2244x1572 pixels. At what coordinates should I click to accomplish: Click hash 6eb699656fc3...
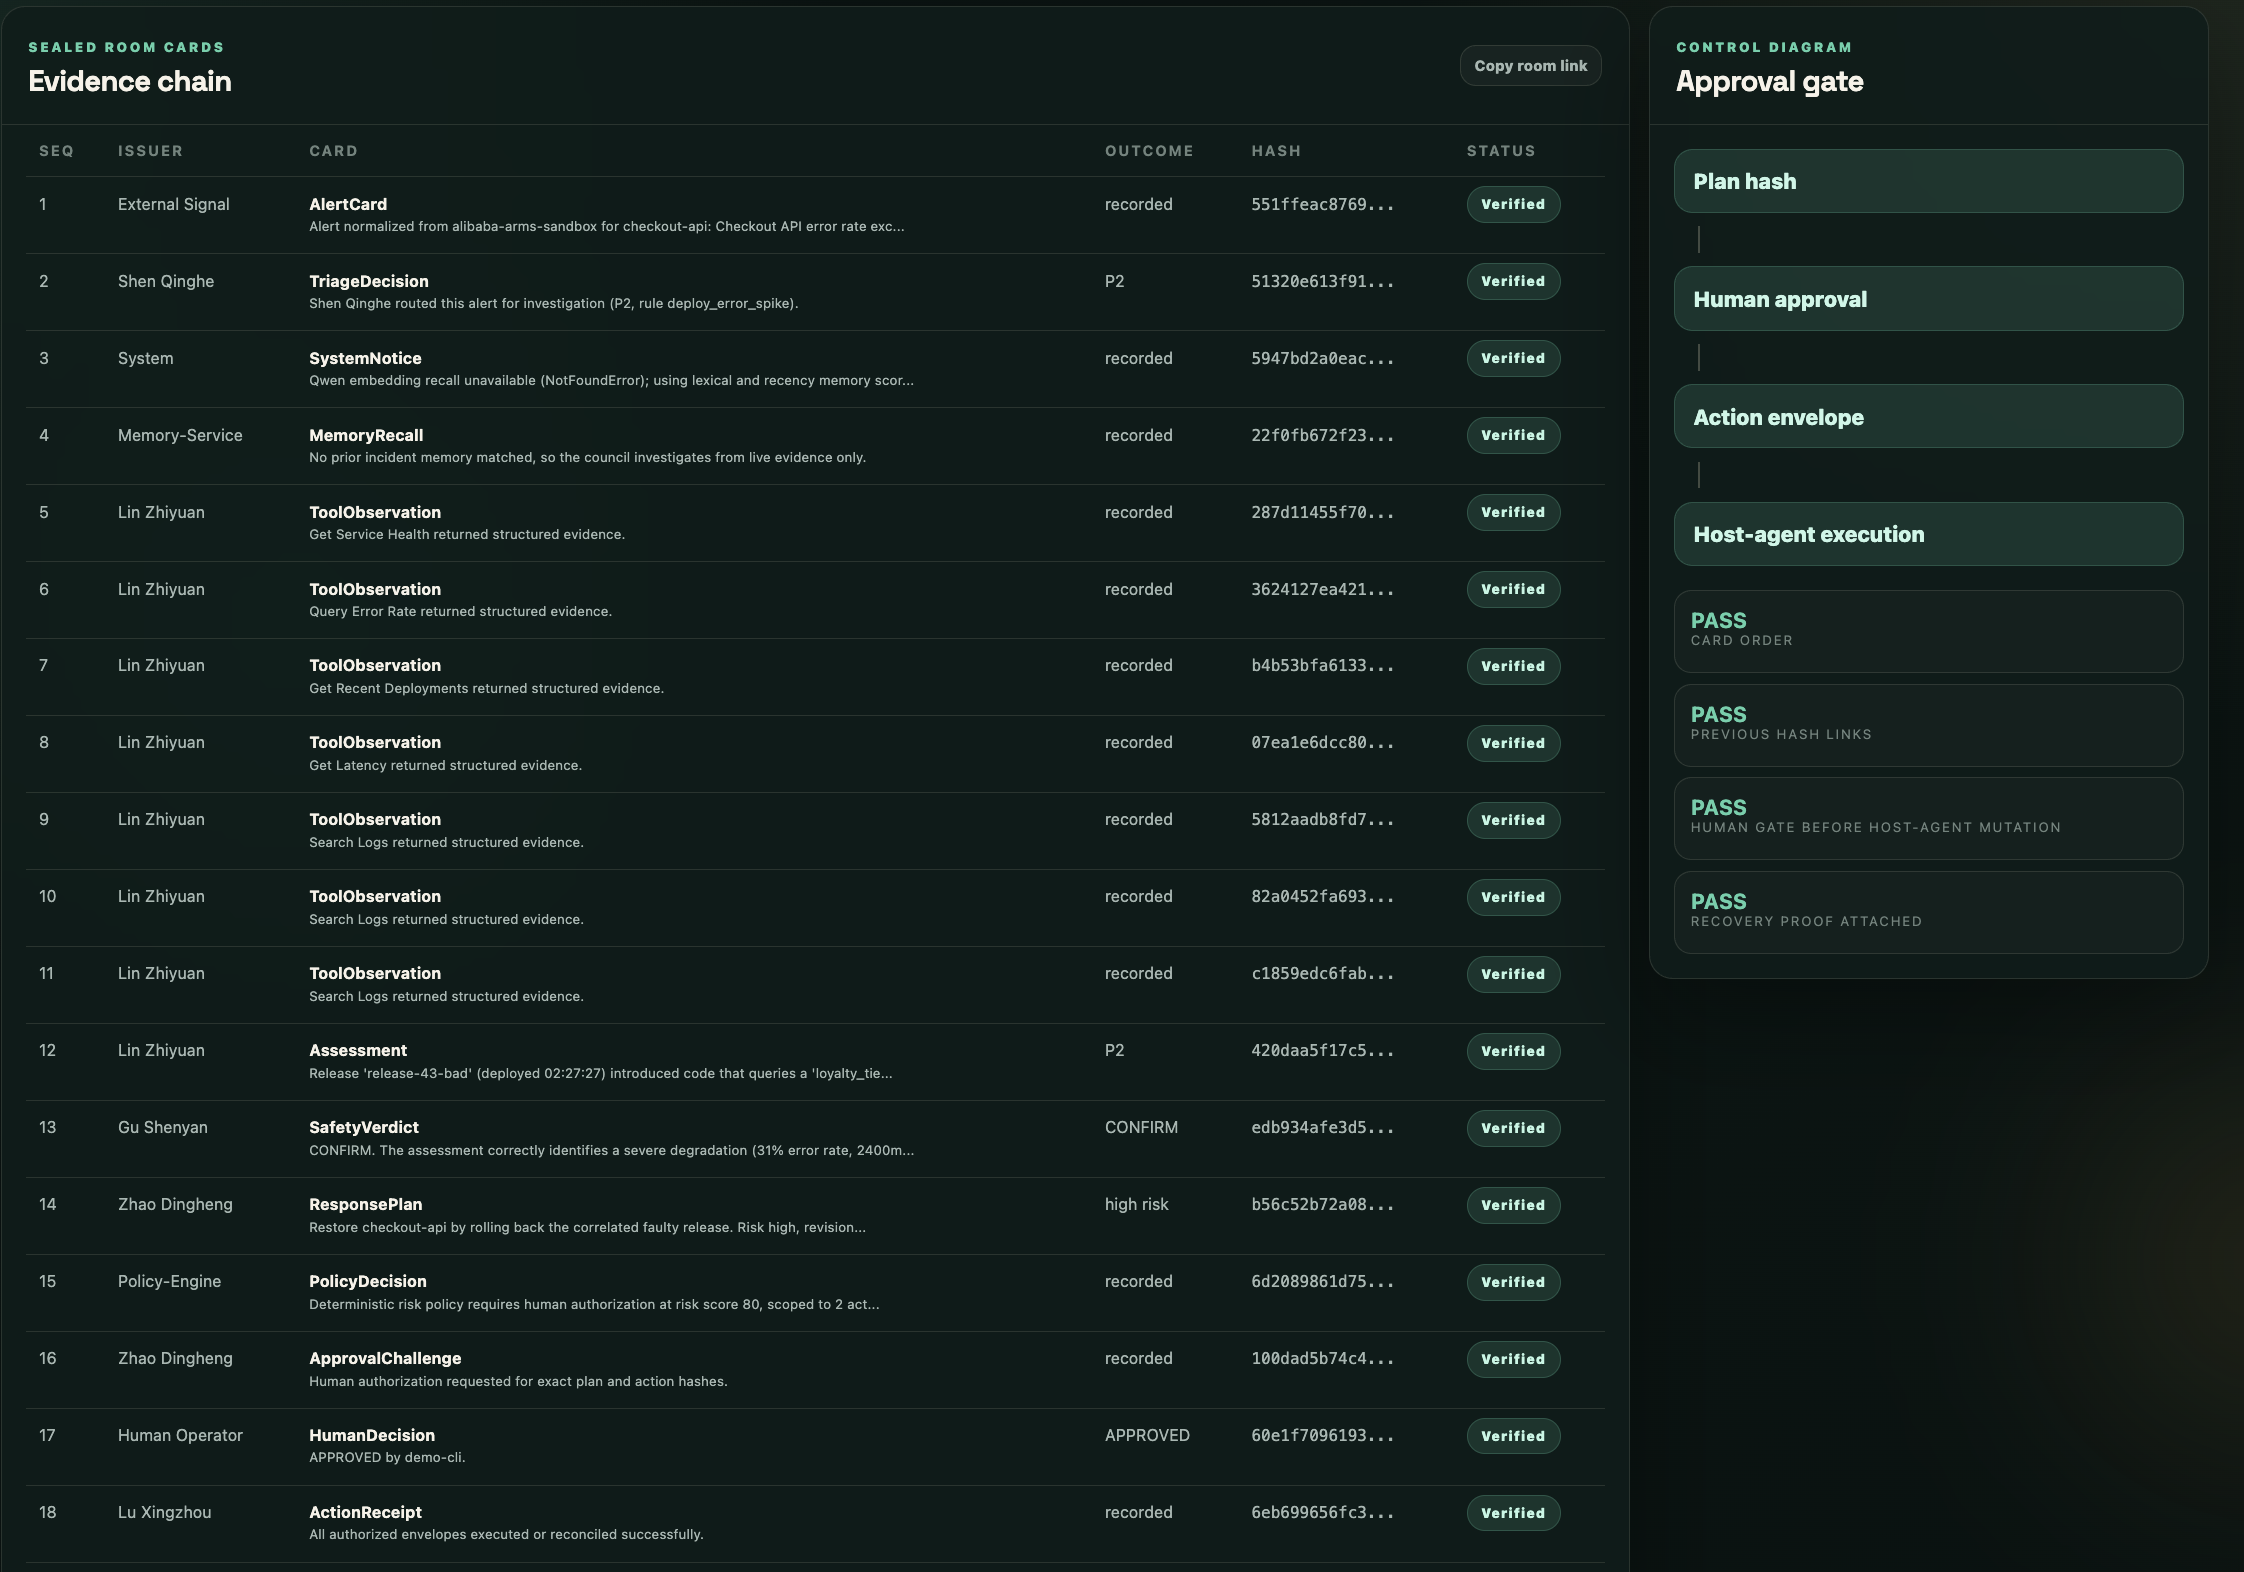[1322, 1512]
